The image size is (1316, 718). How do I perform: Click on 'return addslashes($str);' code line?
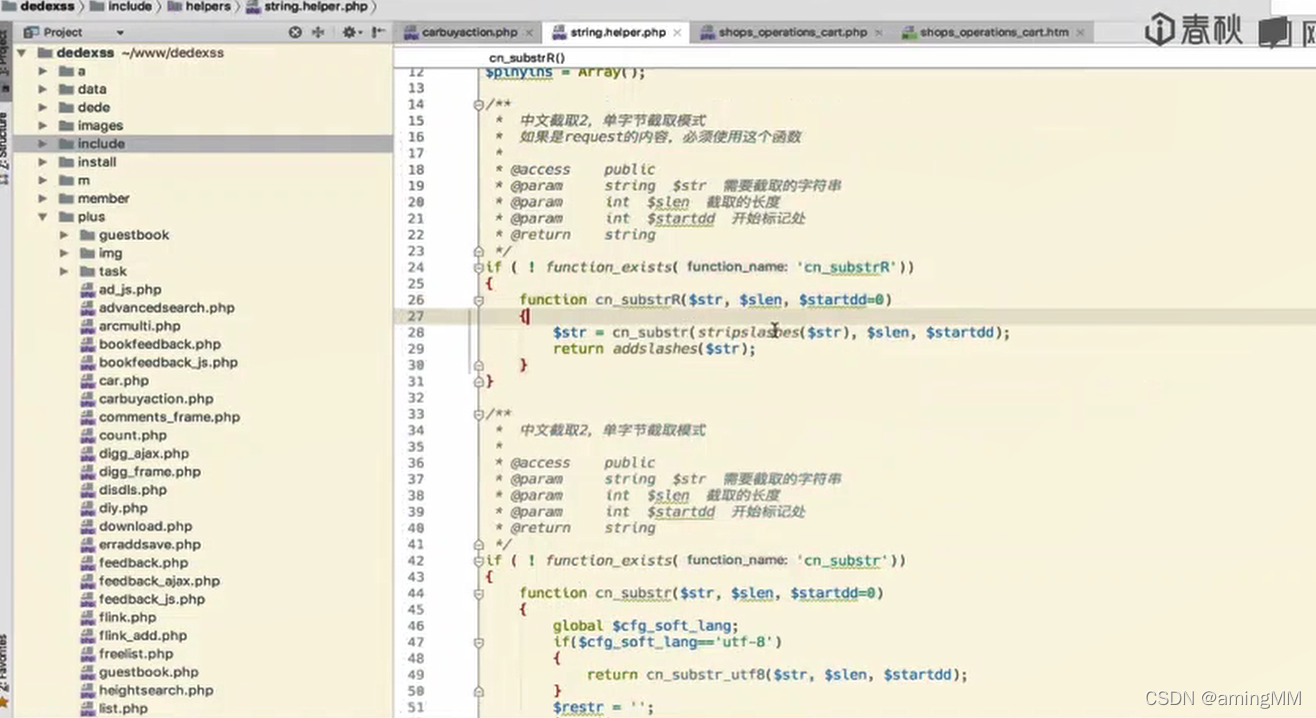(655, 348)
